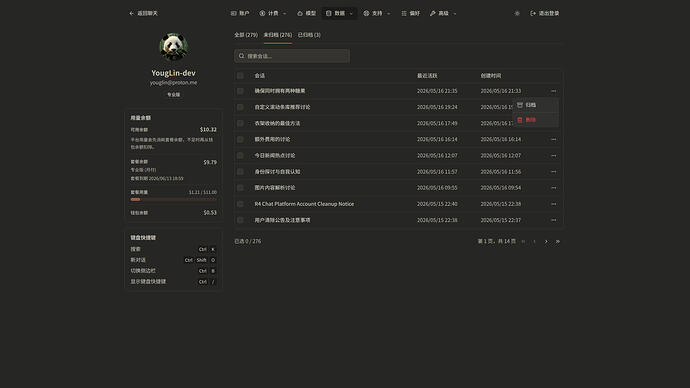
Task: Go to previous page chevron
Action: 535,242
